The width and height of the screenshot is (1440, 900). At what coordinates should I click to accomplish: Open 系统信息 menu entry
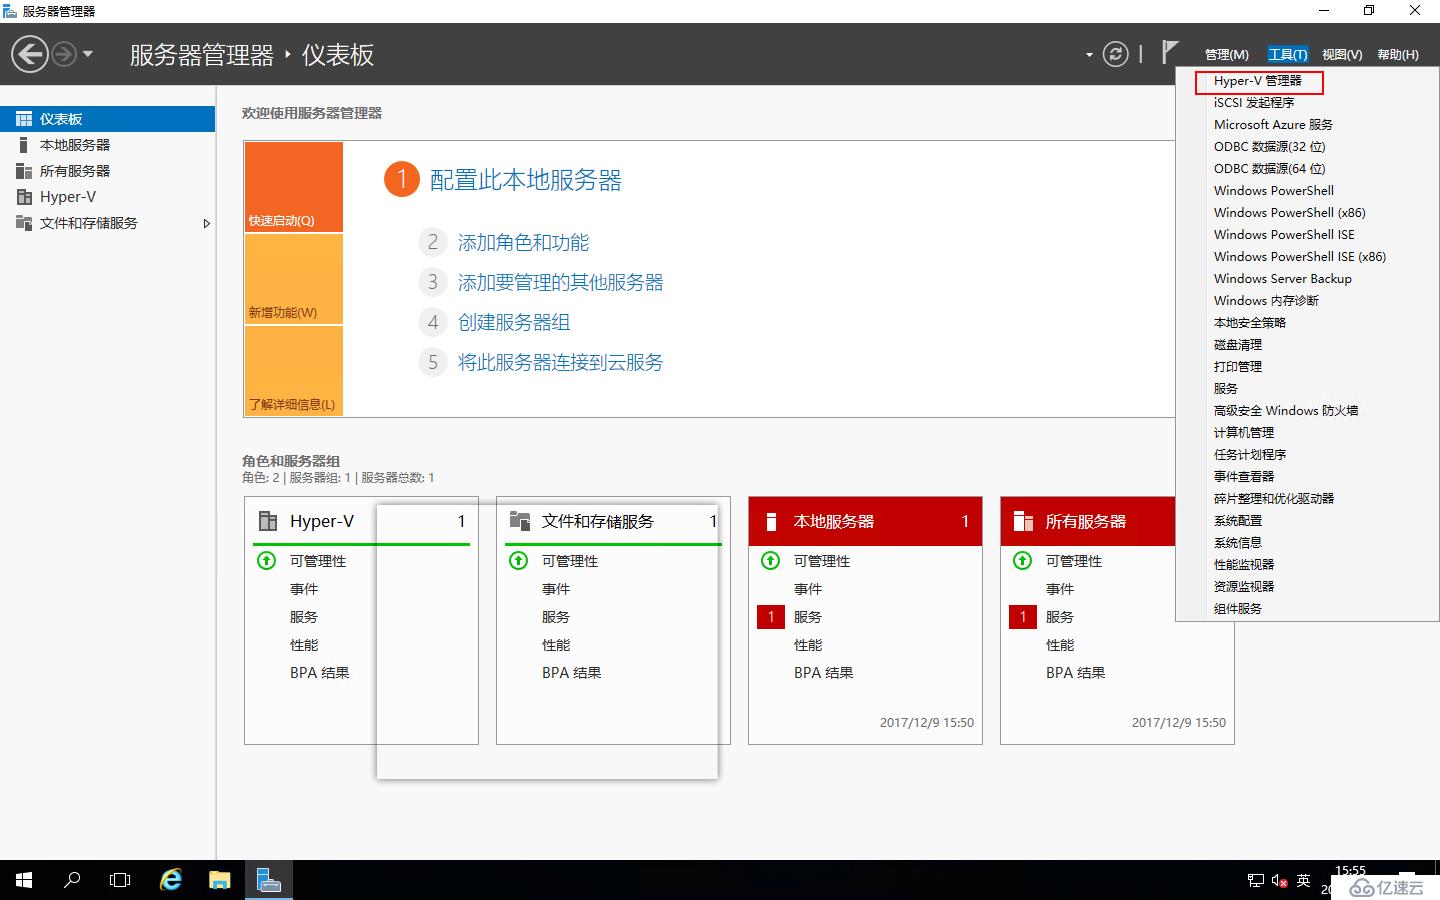[x=1238, y=543]
